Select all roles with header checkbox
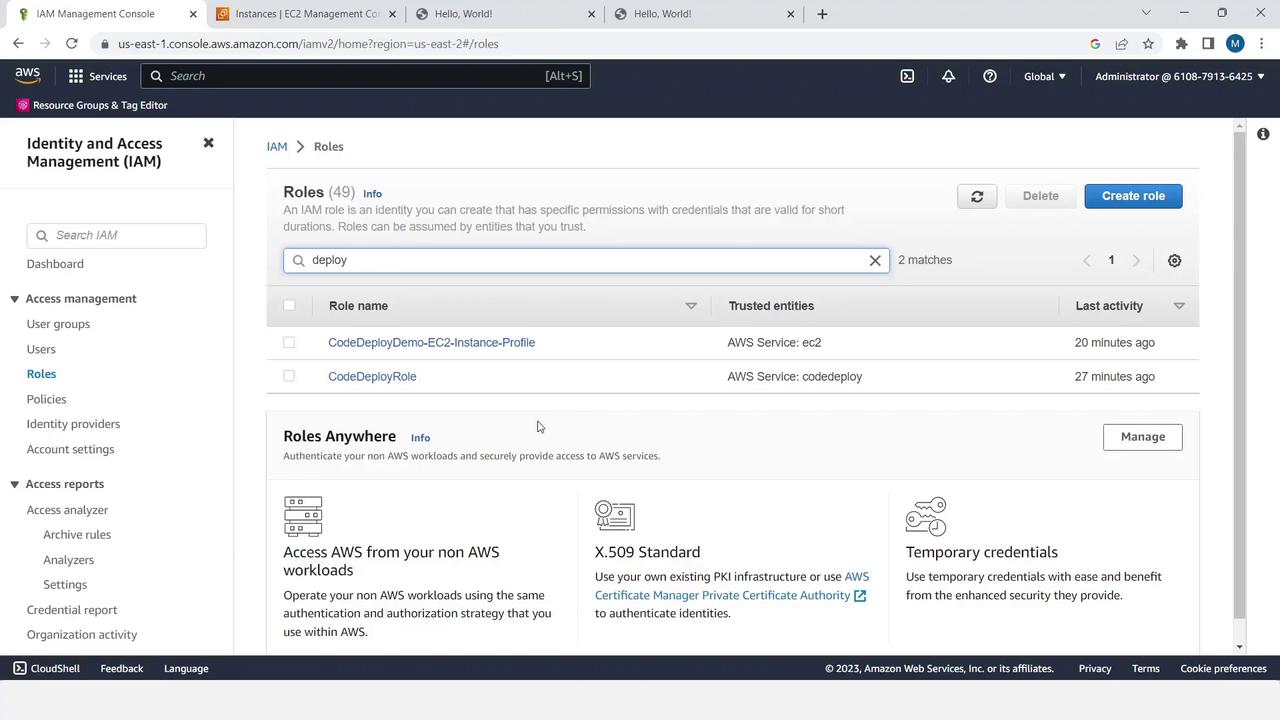 (x=289, y=305)
